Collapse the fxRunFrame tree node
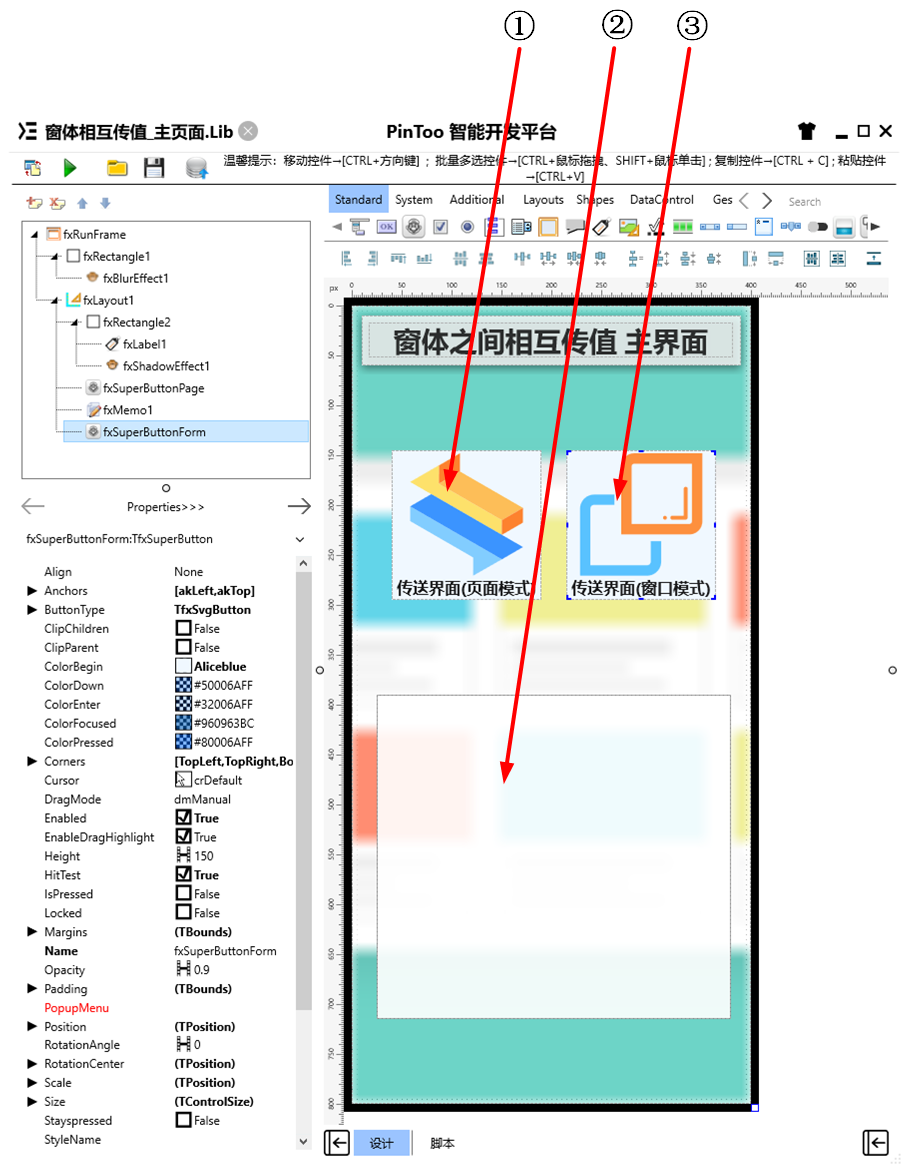Image resolution: width=910 pixels, height=1171 pixels. (34, 234)
